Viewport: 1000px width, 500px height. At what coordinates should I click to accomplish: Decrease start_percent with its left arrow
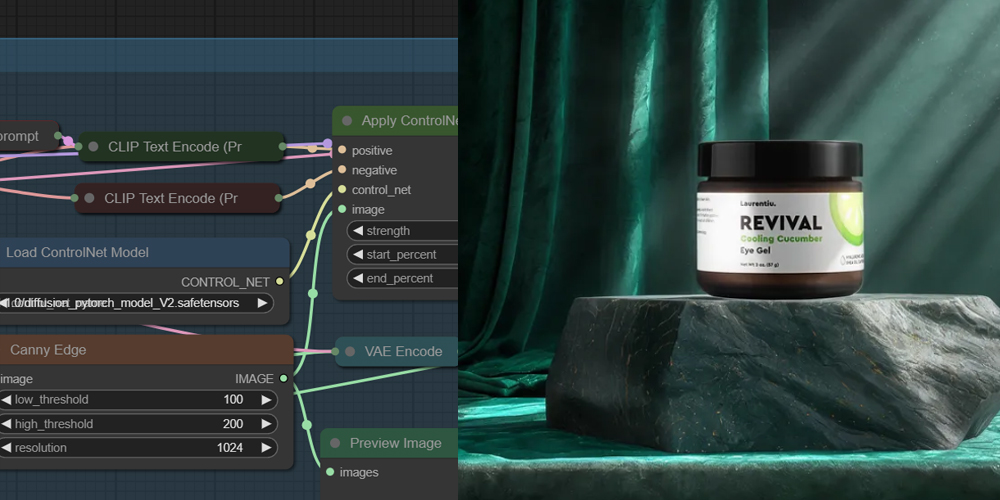(x=358, y=254)
